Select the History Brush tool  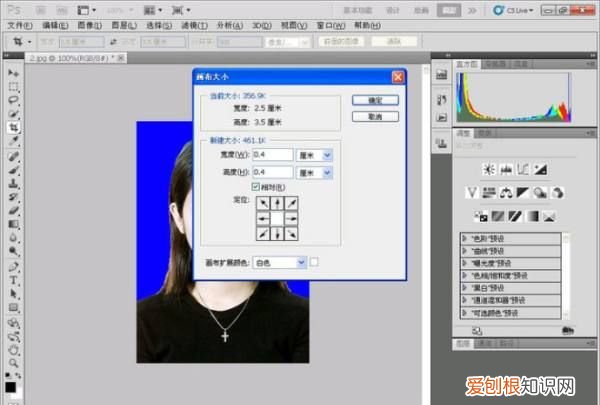coord(13,197)
